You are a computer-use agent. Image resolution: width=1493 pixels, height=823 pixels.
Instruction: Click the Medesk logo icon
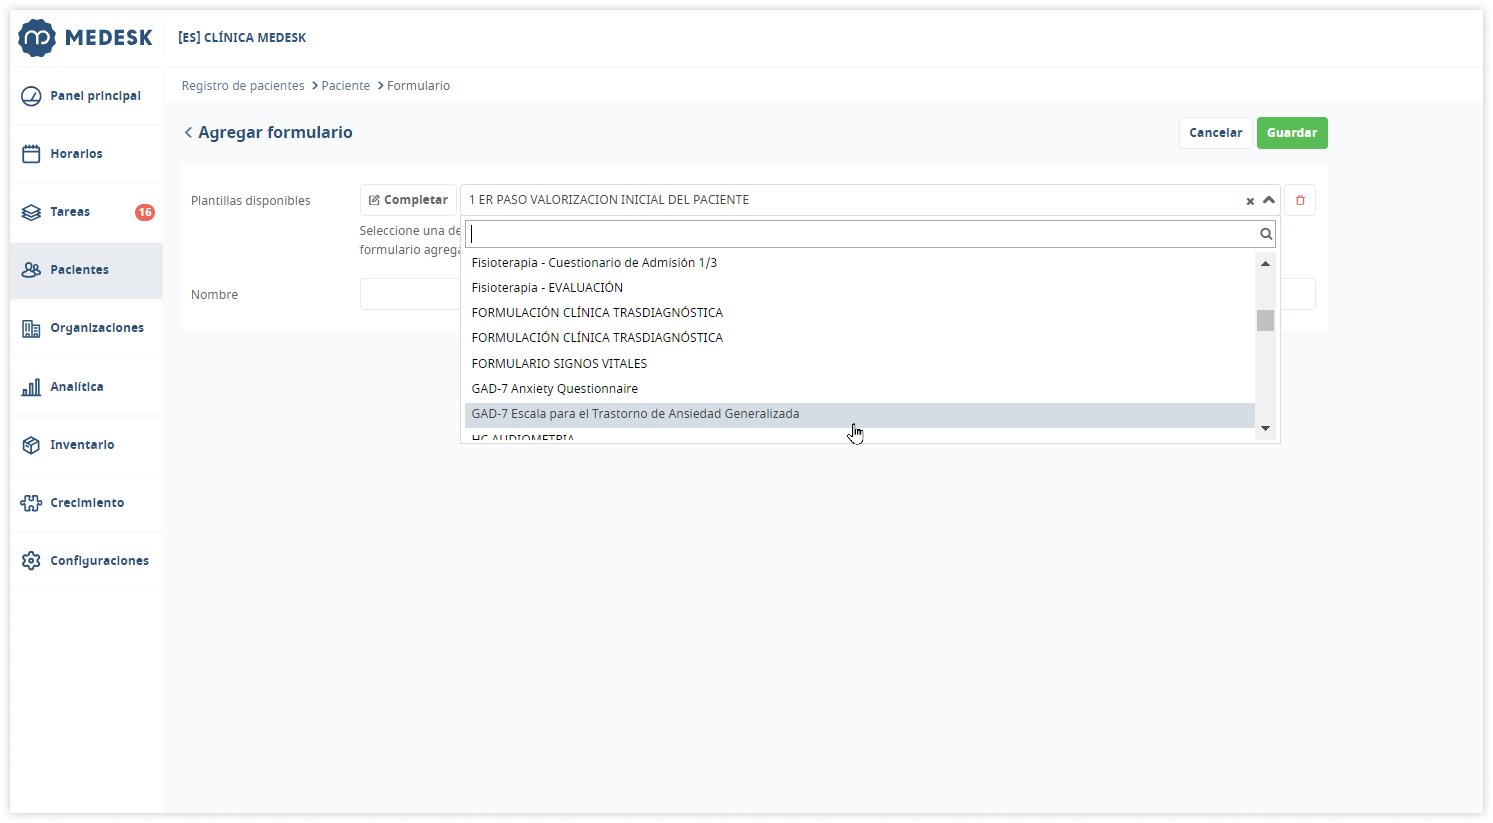point(37,38)
